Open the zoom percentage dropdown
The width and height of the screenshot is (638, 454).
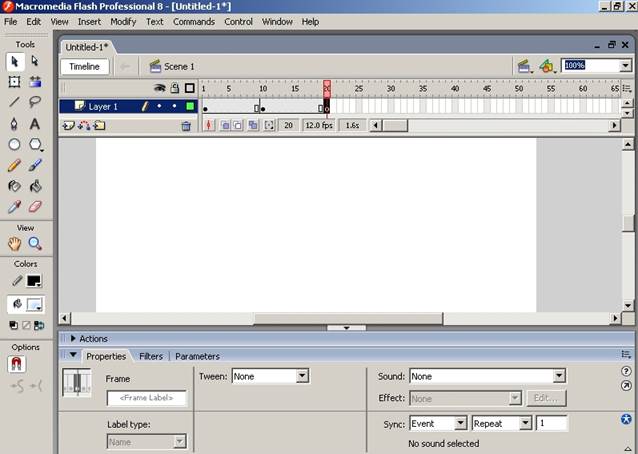pyautogui.click(x=626, y=65)
